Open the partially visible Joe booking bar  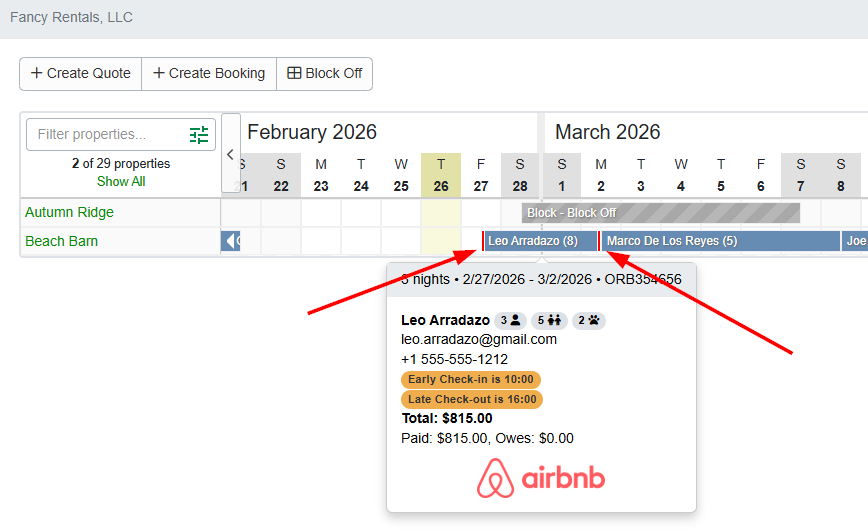coord(855,241)
